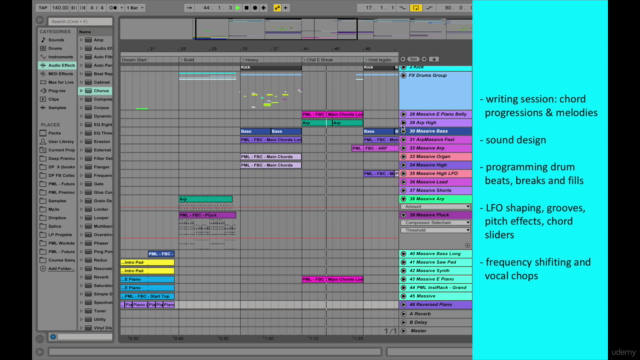This screenshot has height=360, width=640.
Task: Select Sounds category in browser
Action: (x=57, y=40)
